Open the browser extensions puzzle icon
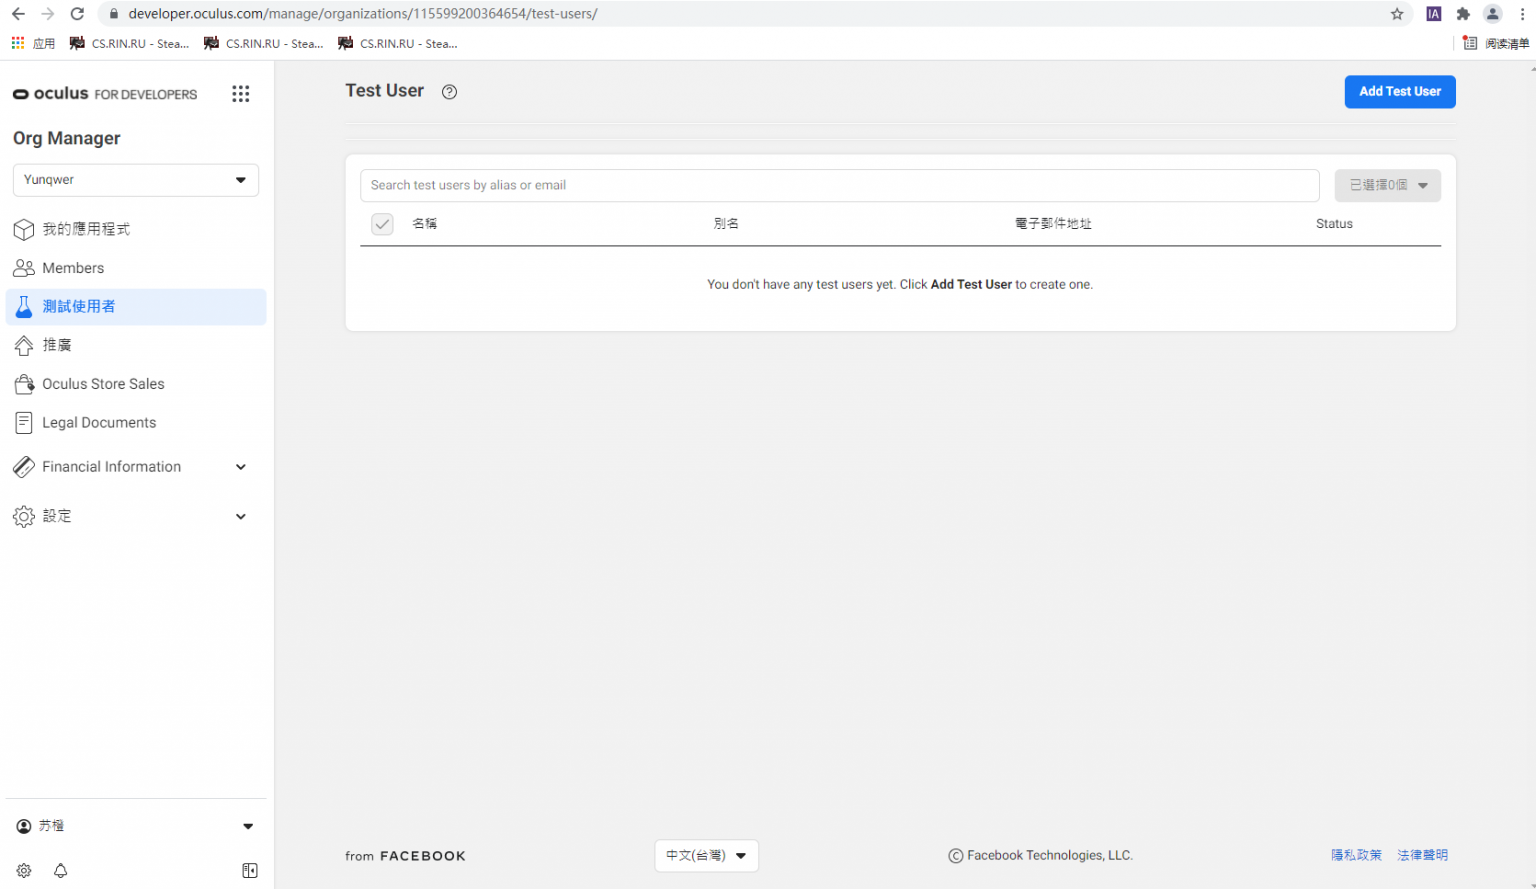1536x889 pixels. [1463, 14]
